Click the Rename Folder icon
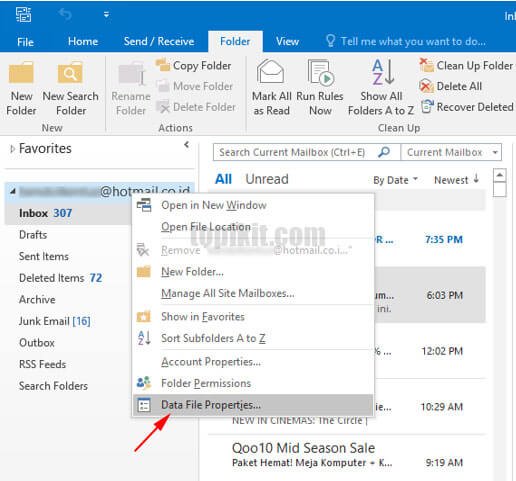The height and width of the screenshot is (481, 516). coord(131,88)
